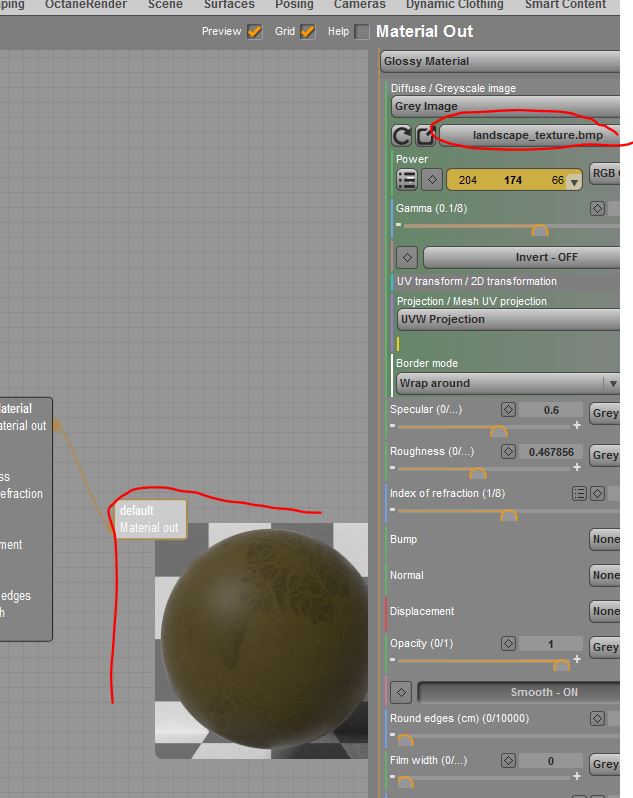The width and height of the screenshot is (633, 798).
Task: Click the Specular diamond node icon
Action: pos(508,410)
